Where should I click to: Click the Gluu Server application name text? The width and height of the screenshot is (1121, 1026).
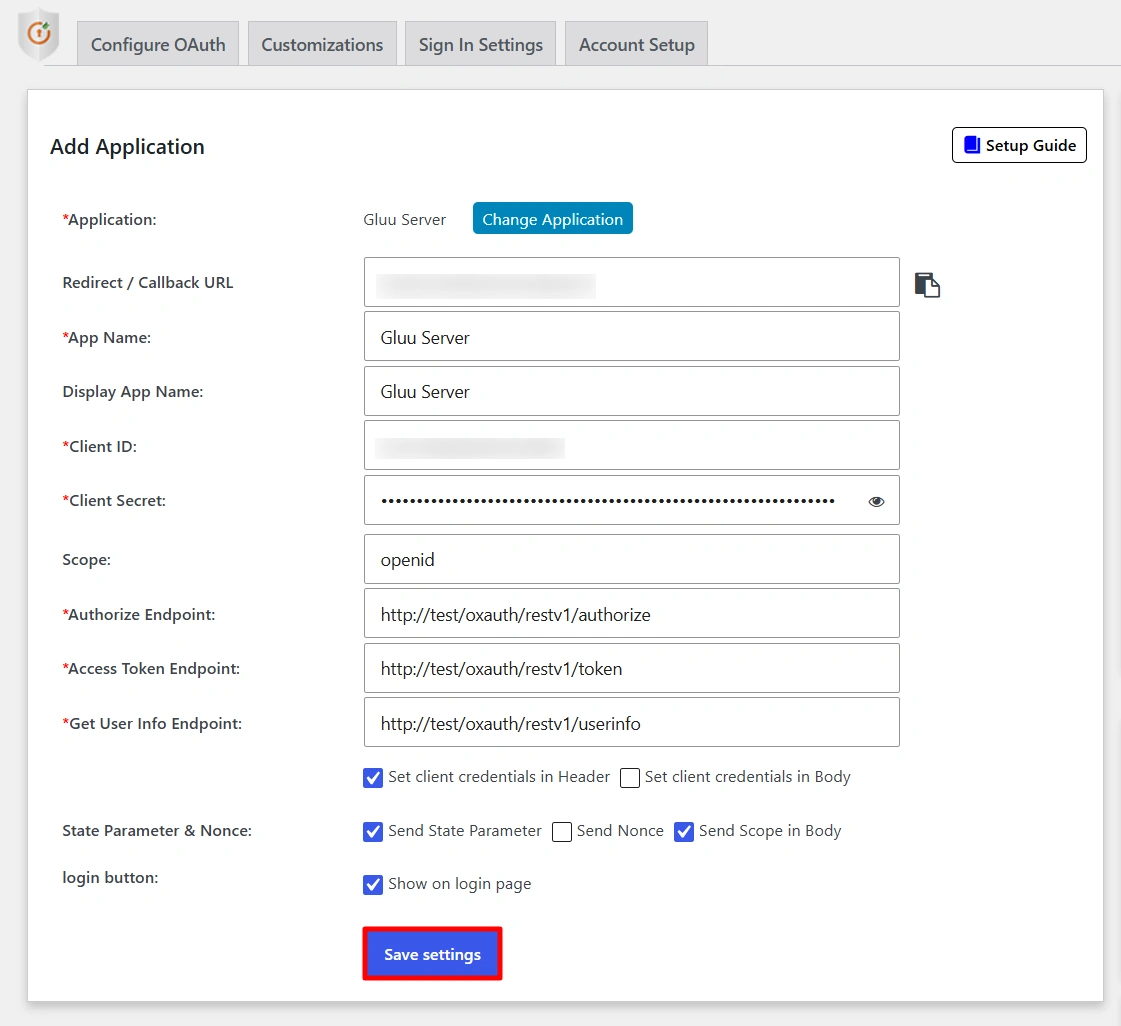pos(405,219)
